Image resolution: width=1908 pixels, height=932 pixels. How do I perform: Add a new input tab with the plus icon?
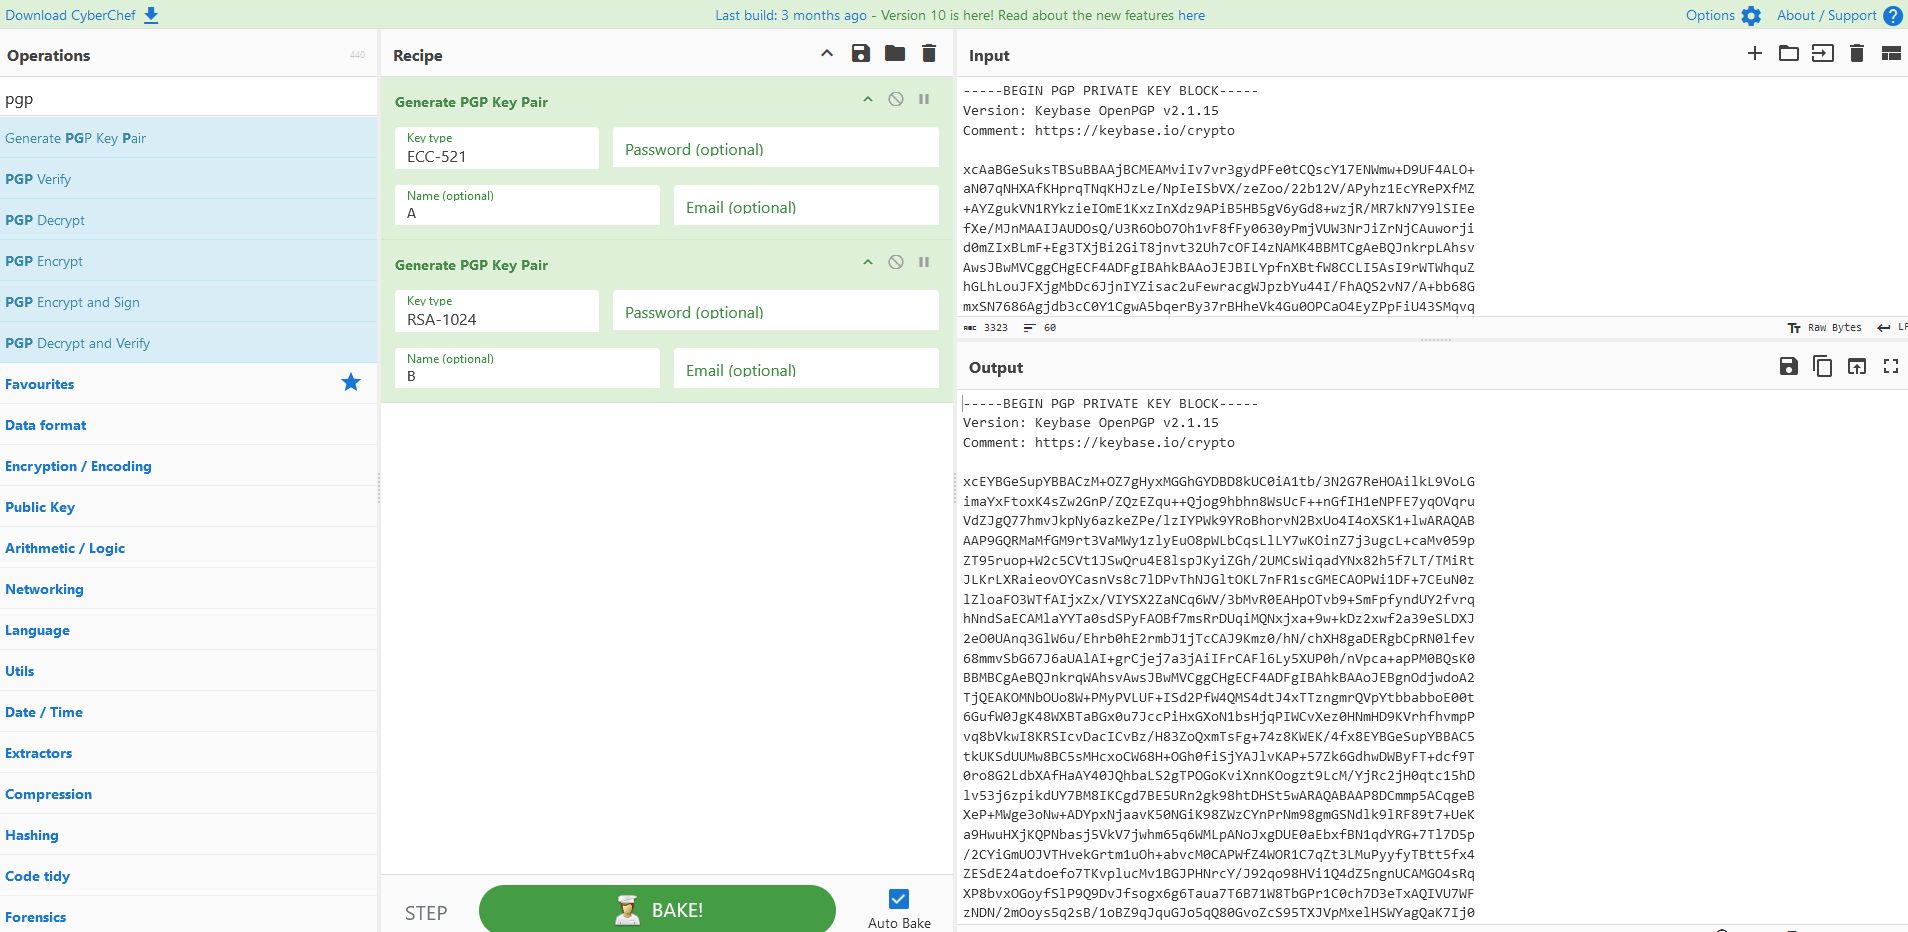point(1755,53)
